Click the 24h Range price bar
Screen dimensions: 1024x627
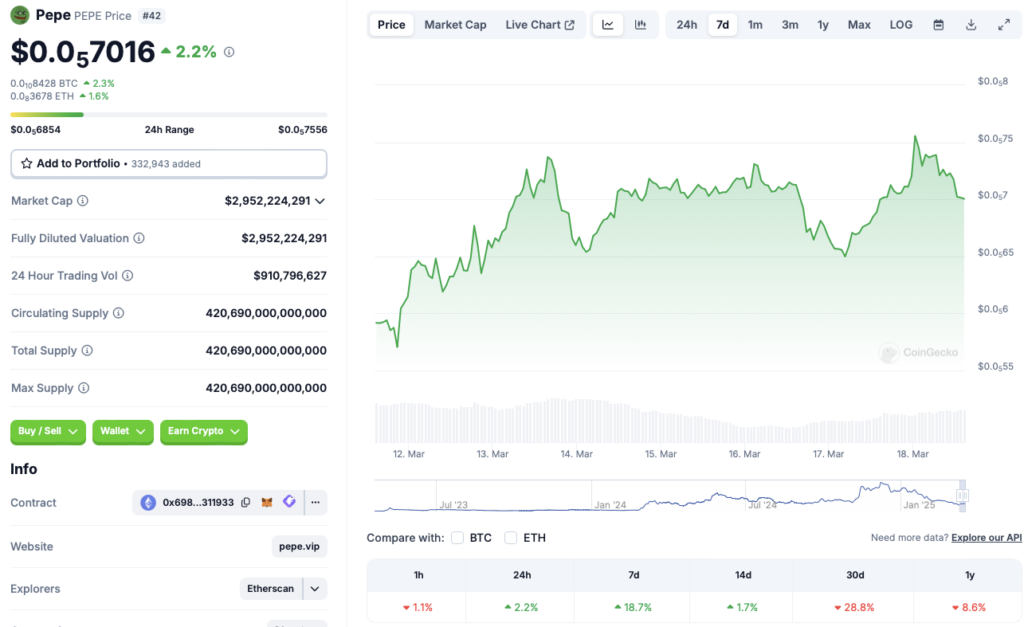(168, 114)
